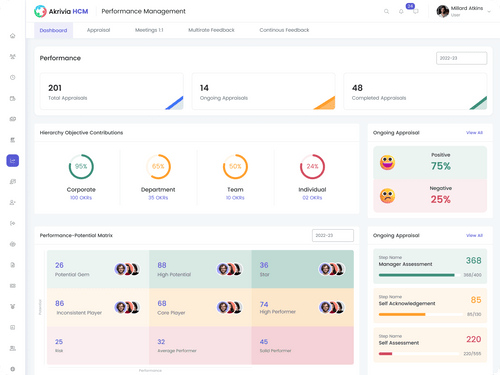Open the 10 OKRs link under Team
Viewport: 500px width, 375px height.
pos(235,198)
